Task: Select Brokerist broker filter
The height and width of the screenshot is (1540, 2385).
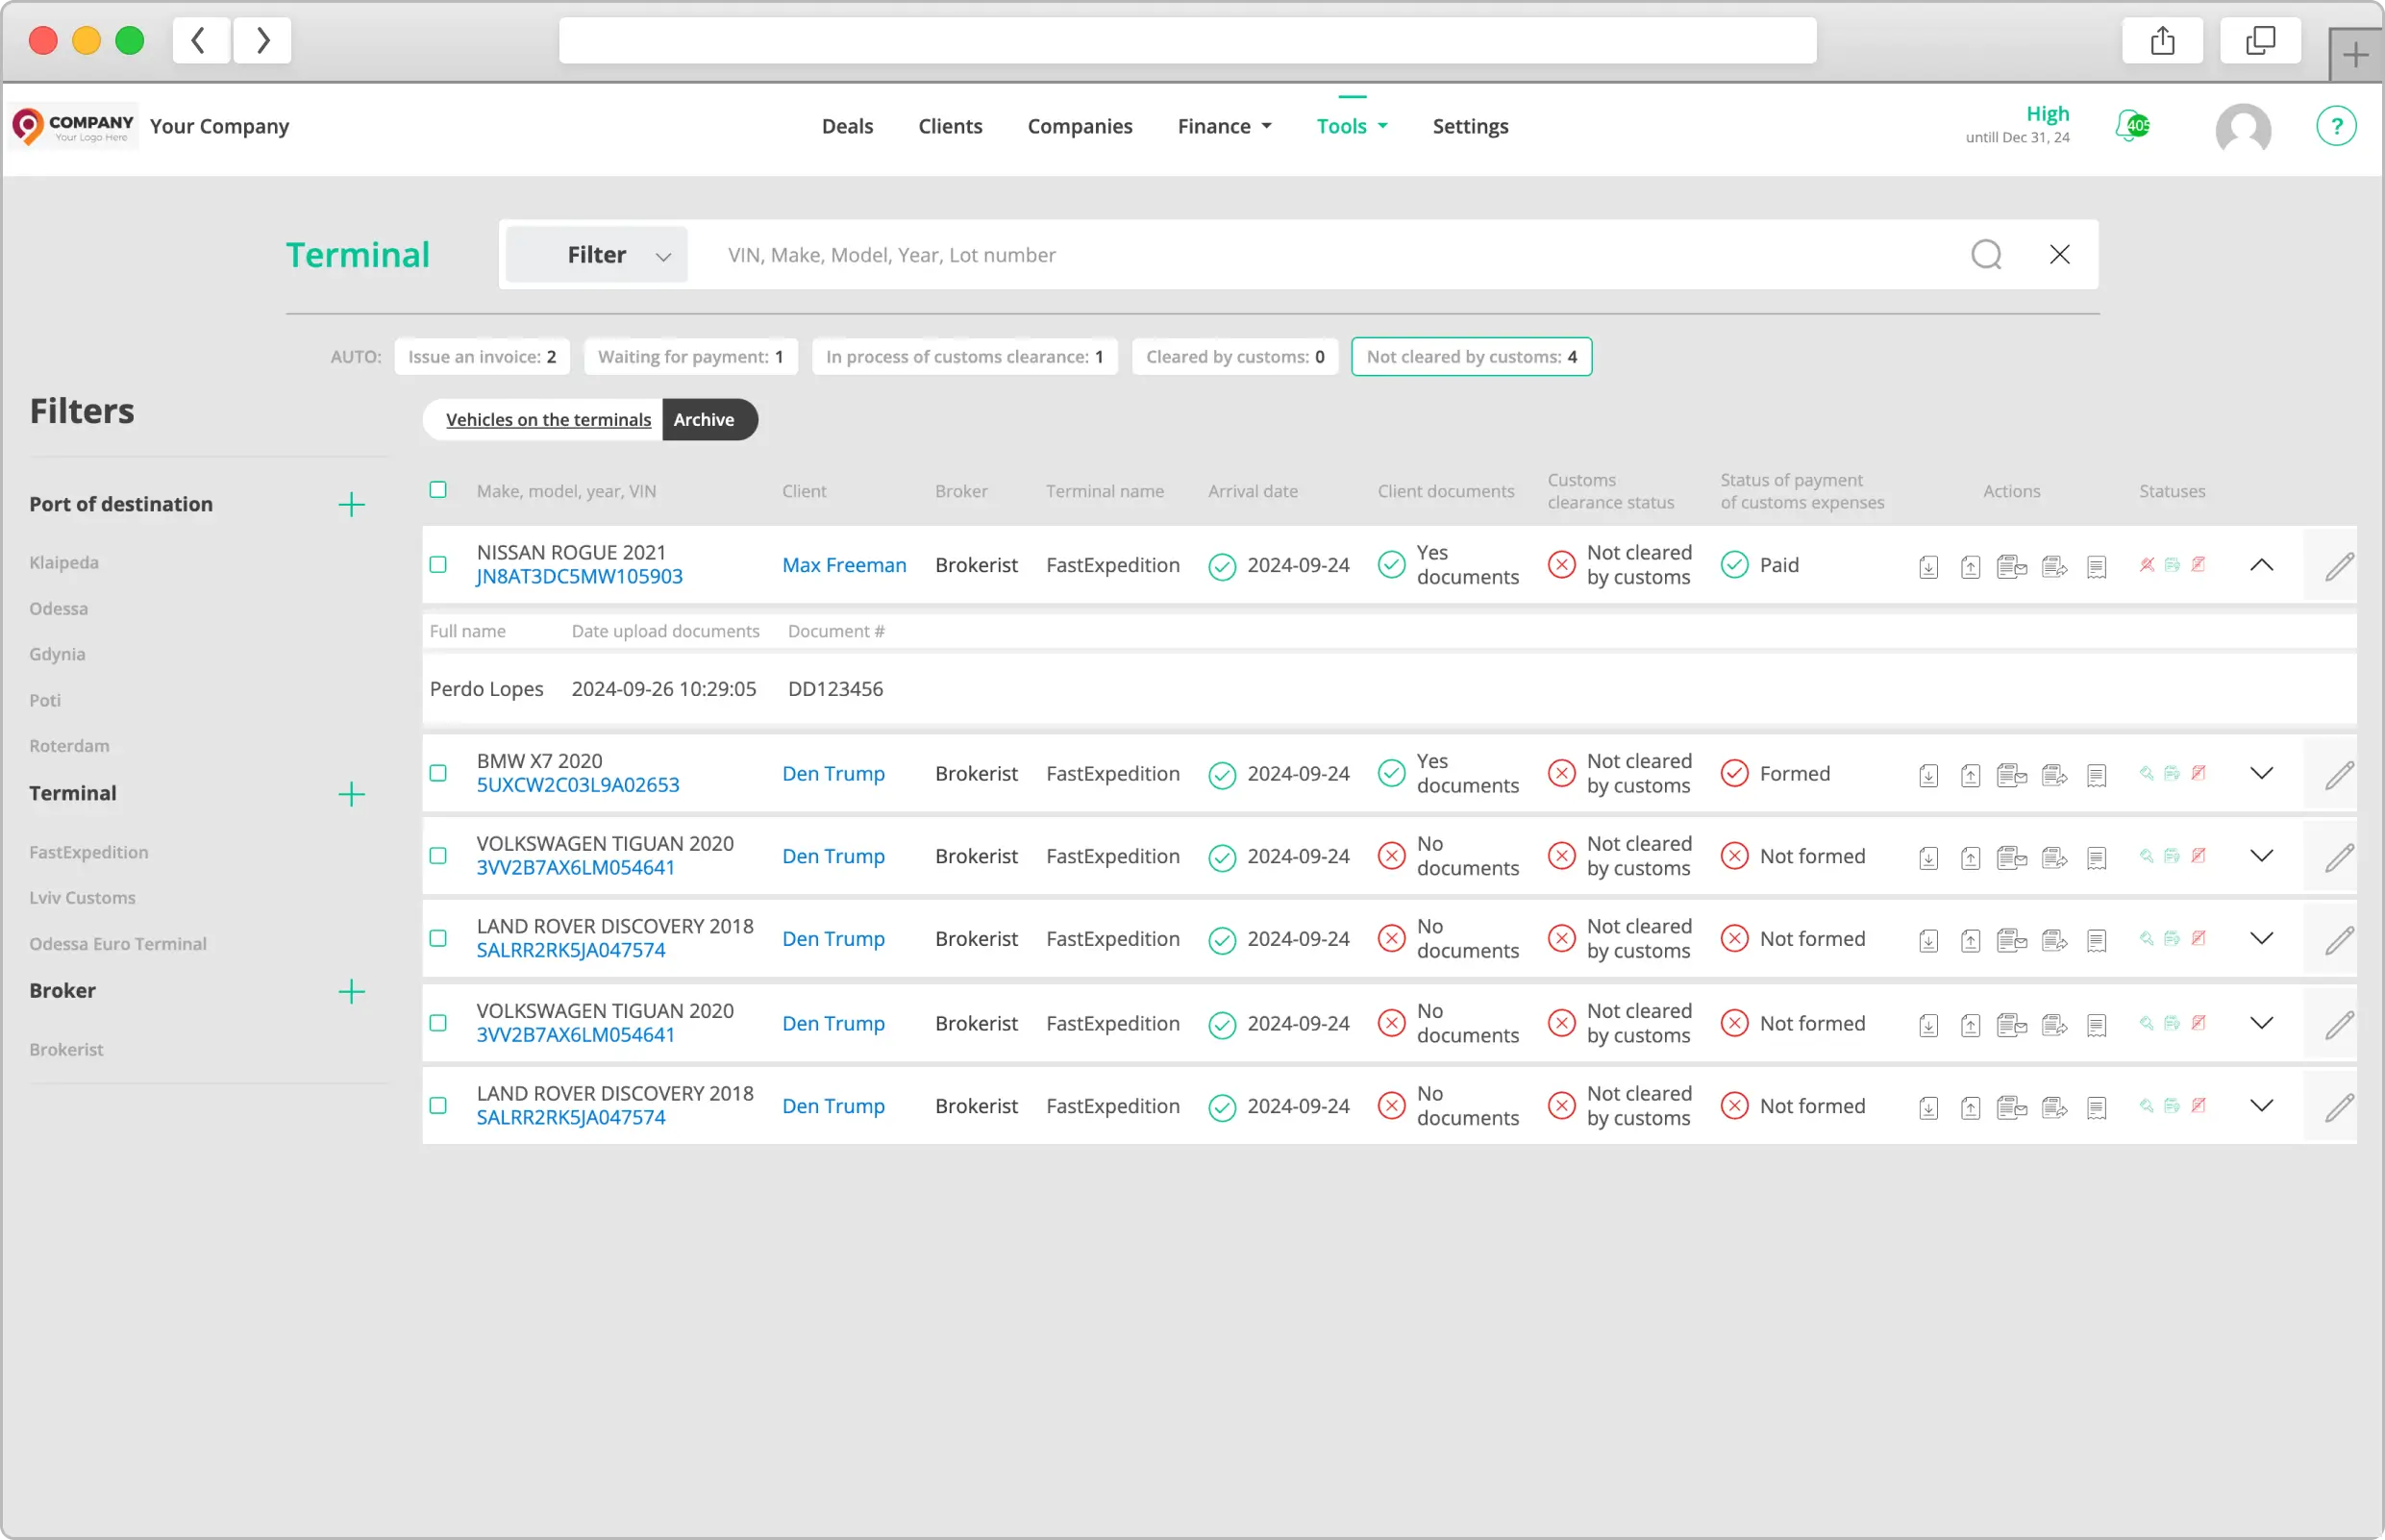Action: click(66, 1049)
